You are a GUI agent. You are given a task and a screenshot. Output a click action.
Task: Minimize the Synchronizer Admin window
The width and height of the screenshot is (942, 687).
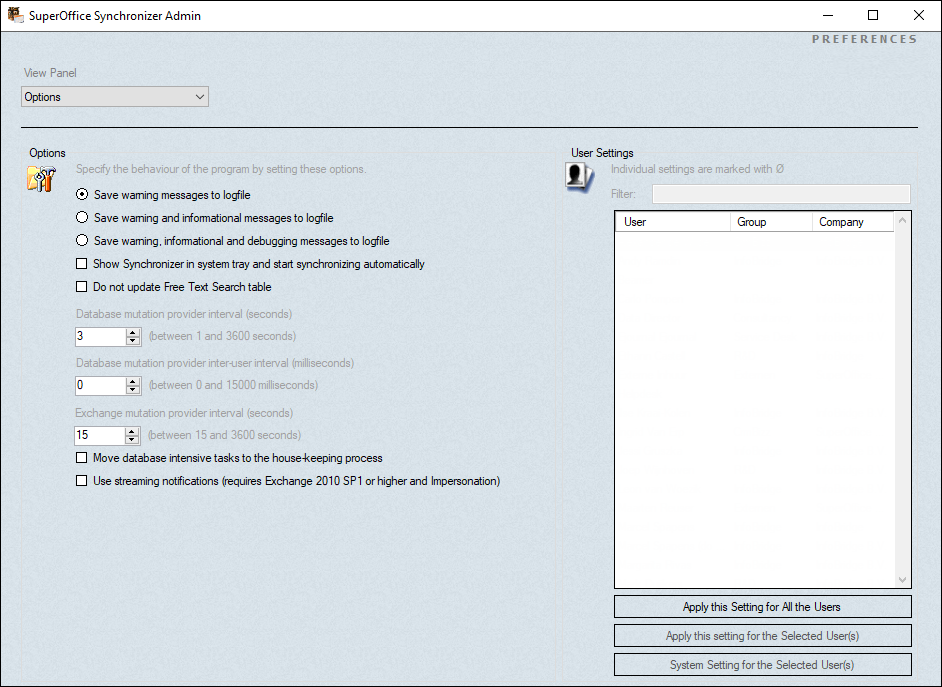click(x=828, y=16)
